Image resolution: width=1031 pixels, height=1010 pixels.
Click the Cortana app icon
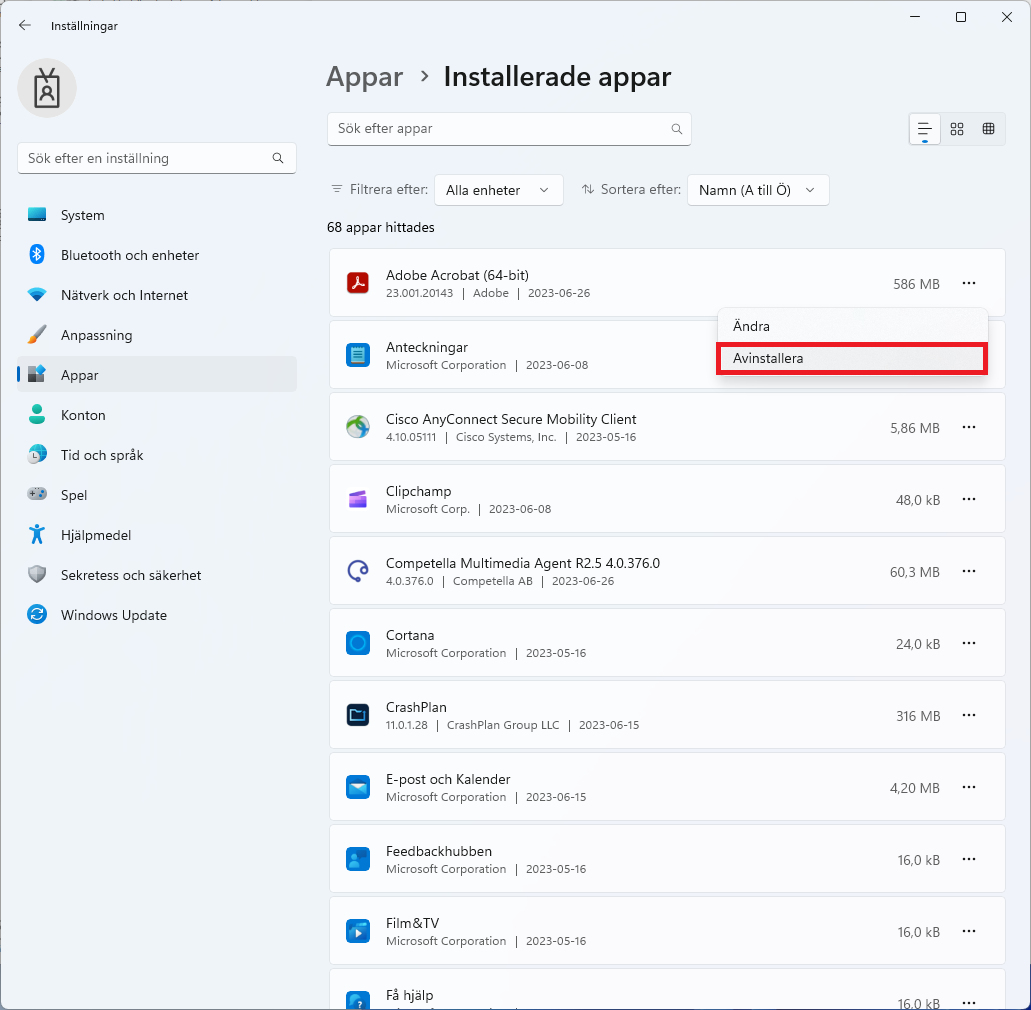[x=358, y=643]
